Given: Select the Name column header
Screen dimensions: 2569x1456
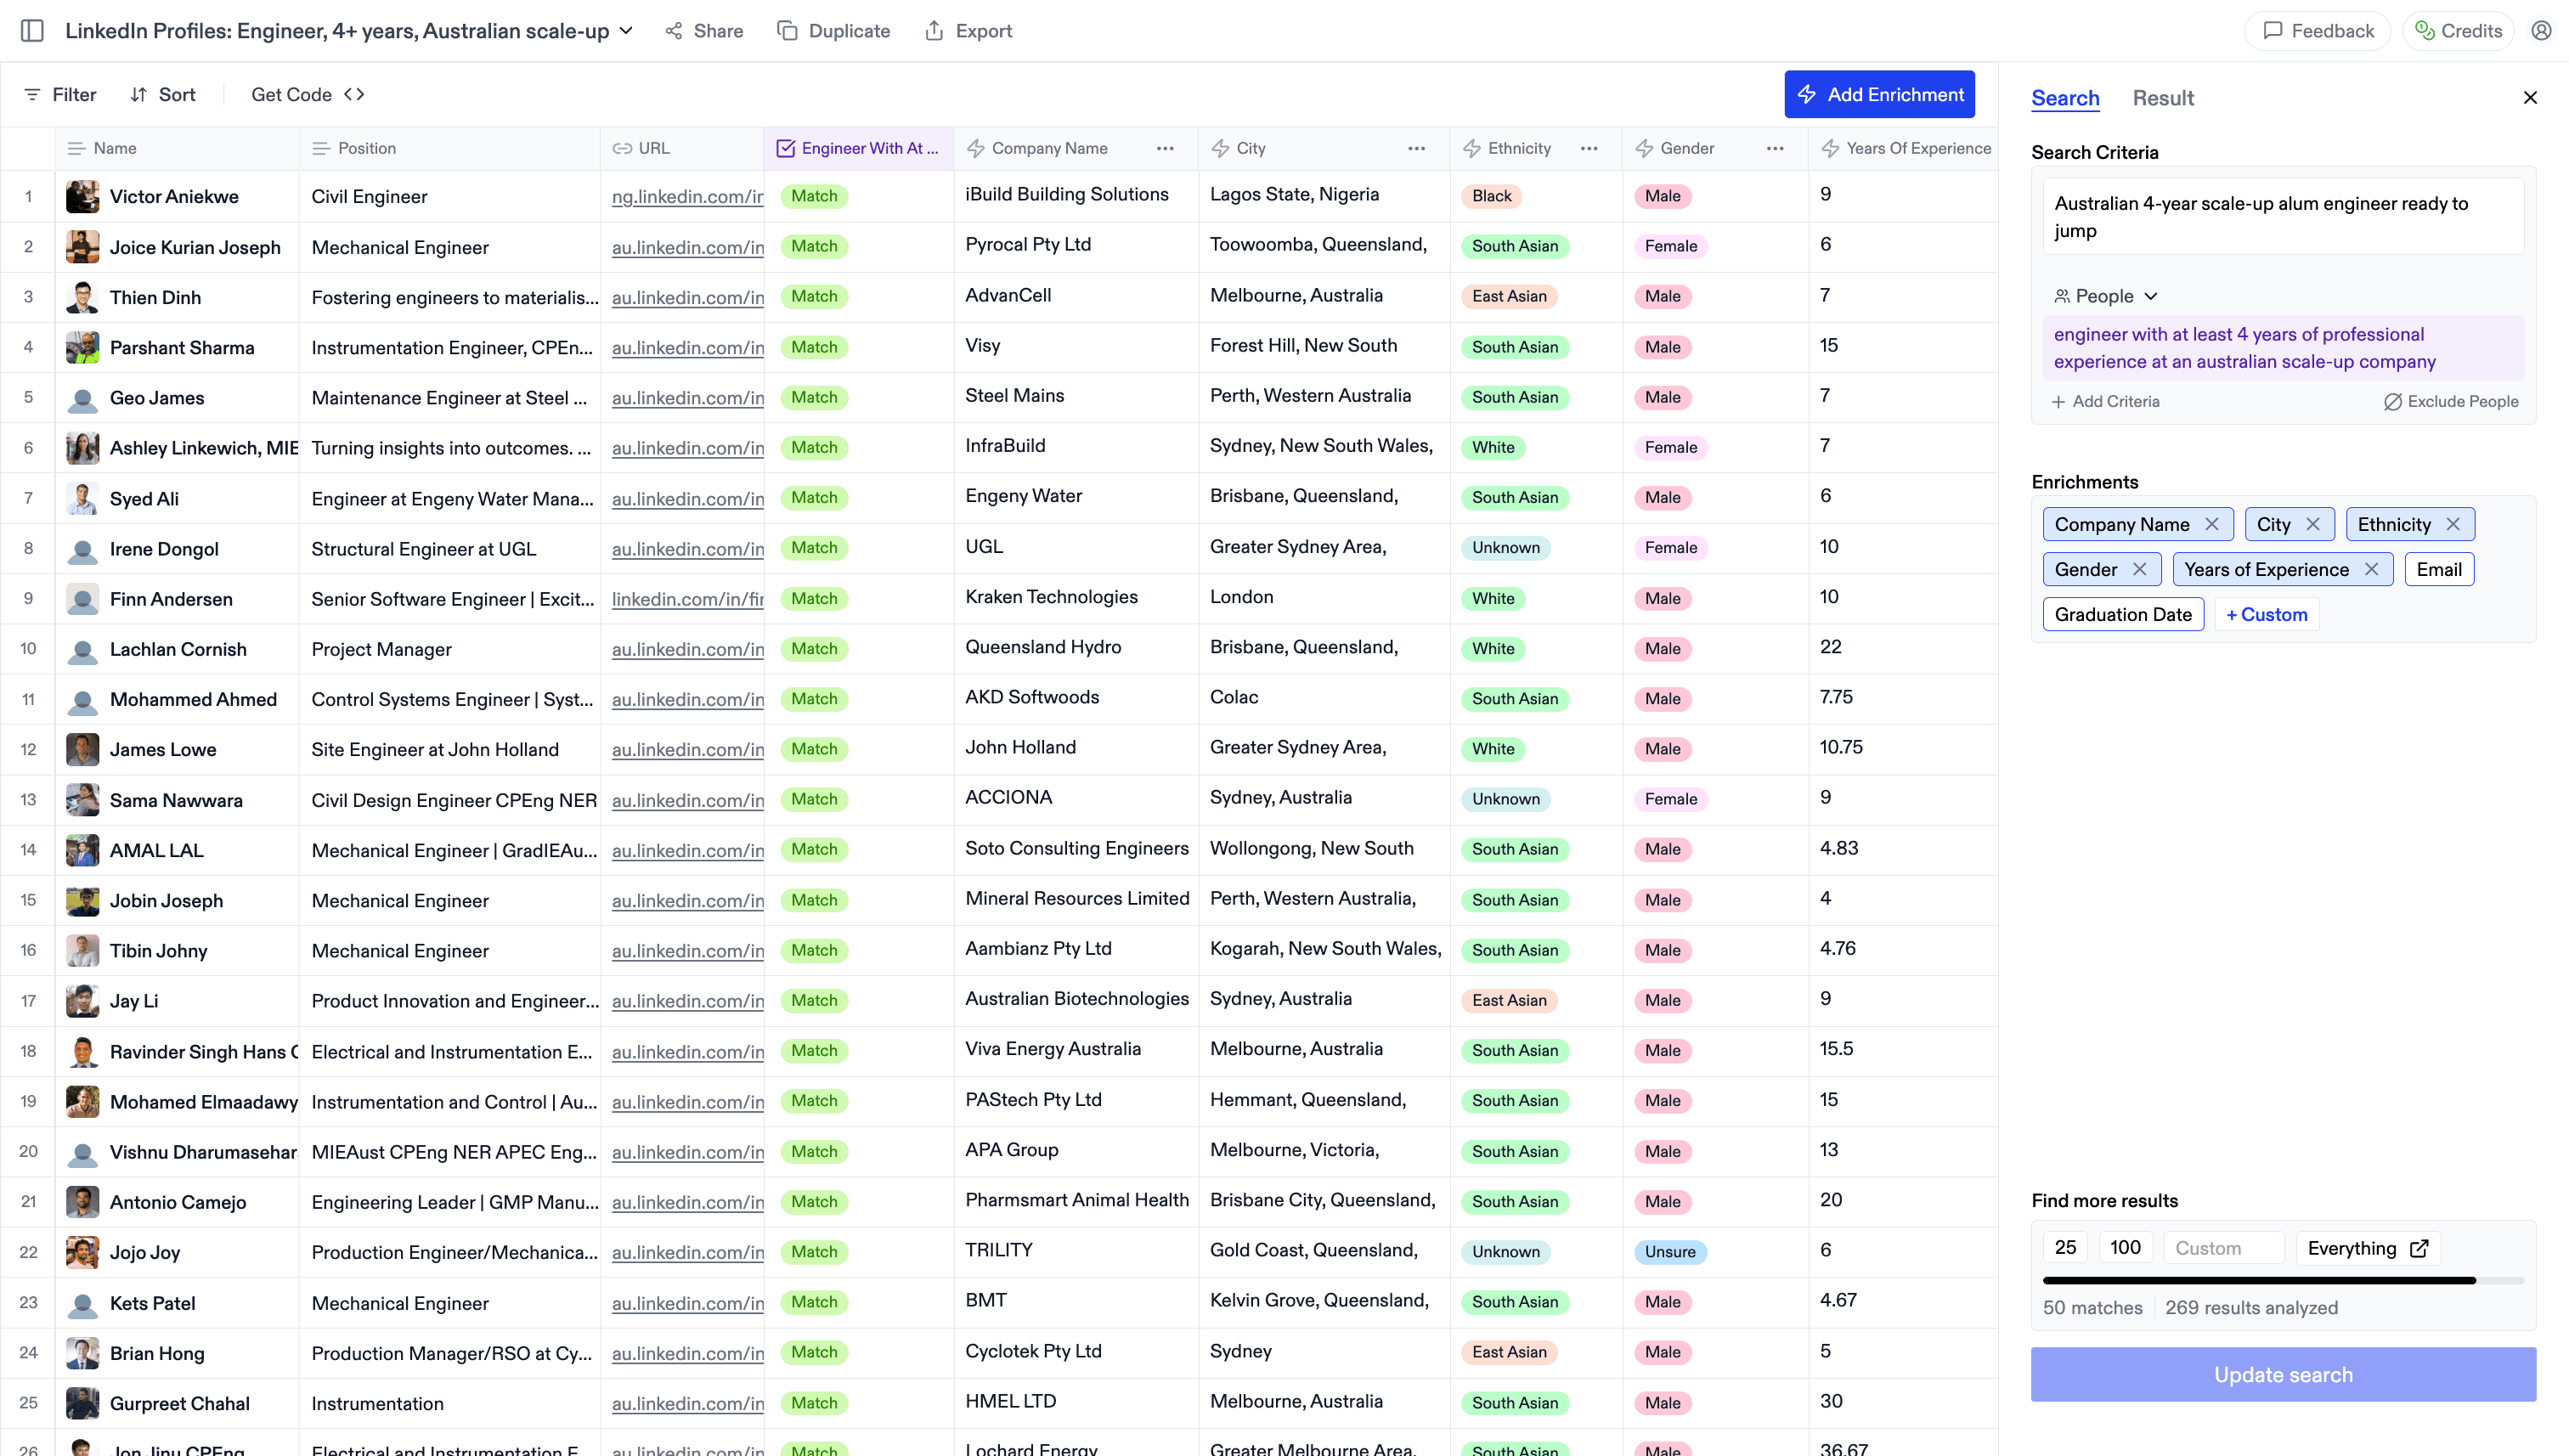Looking at the screenshot, I should (177, 148).
